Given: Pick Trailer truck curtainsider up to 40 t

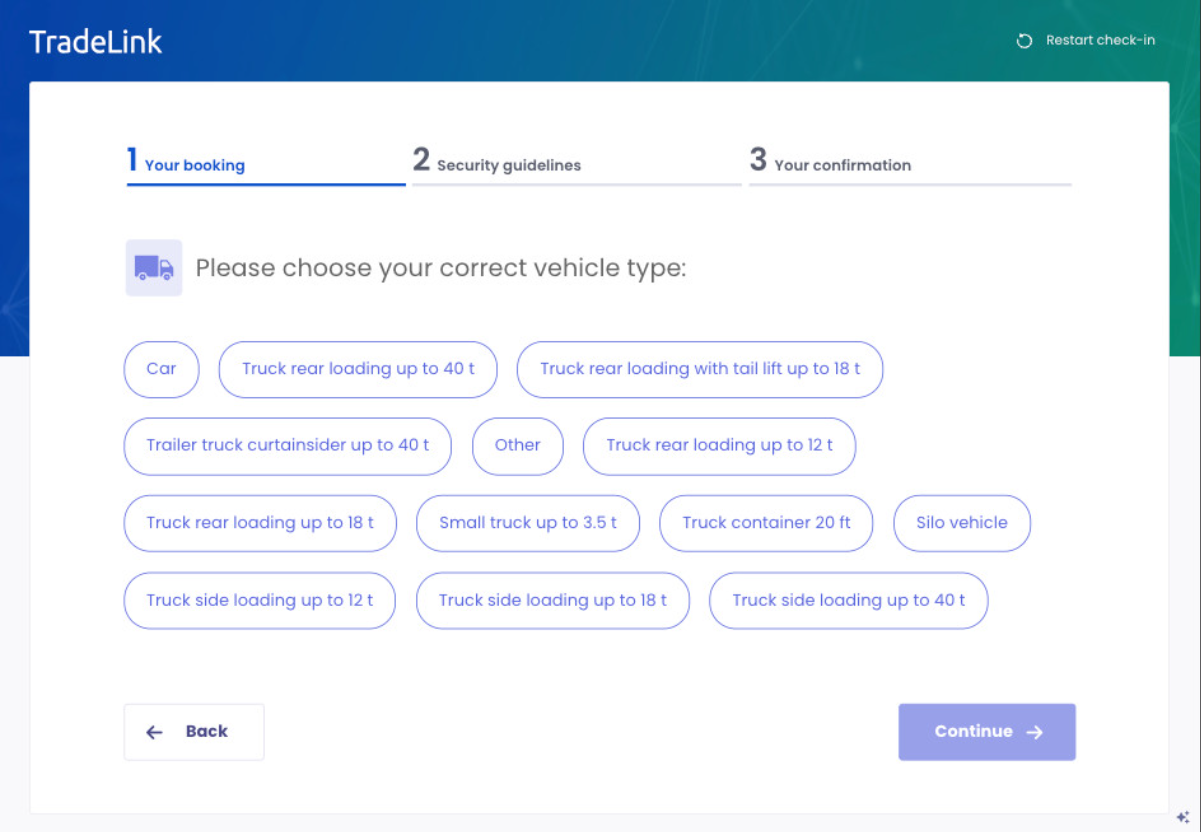Looking at the screenshot, I should pos(288,446).
